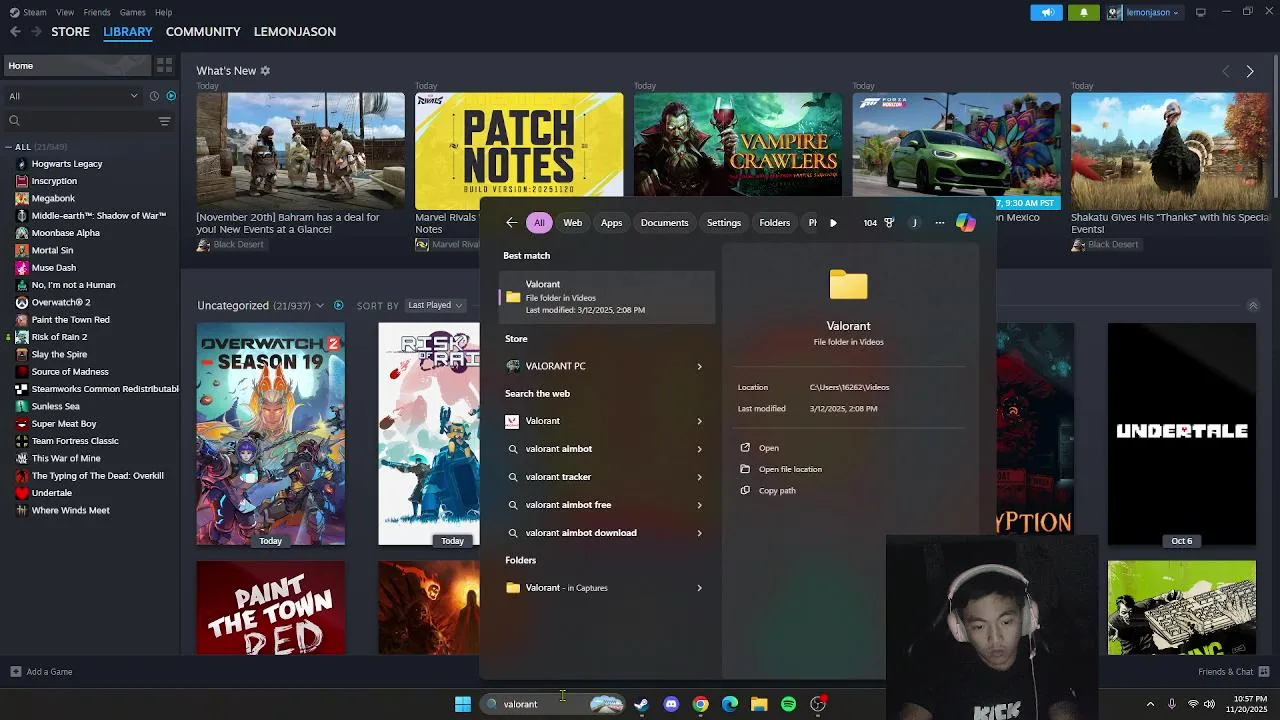Open Friends menu in Steam
The image size is (1280, 720).
tap(97, 12)
